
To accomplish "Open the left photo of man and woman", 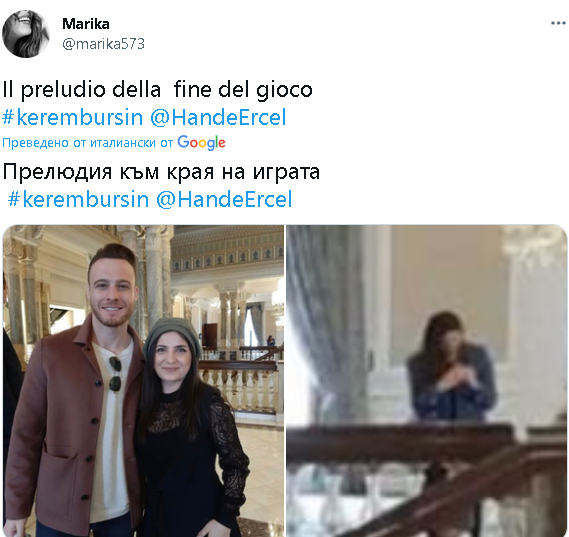I will pos(143,381).
